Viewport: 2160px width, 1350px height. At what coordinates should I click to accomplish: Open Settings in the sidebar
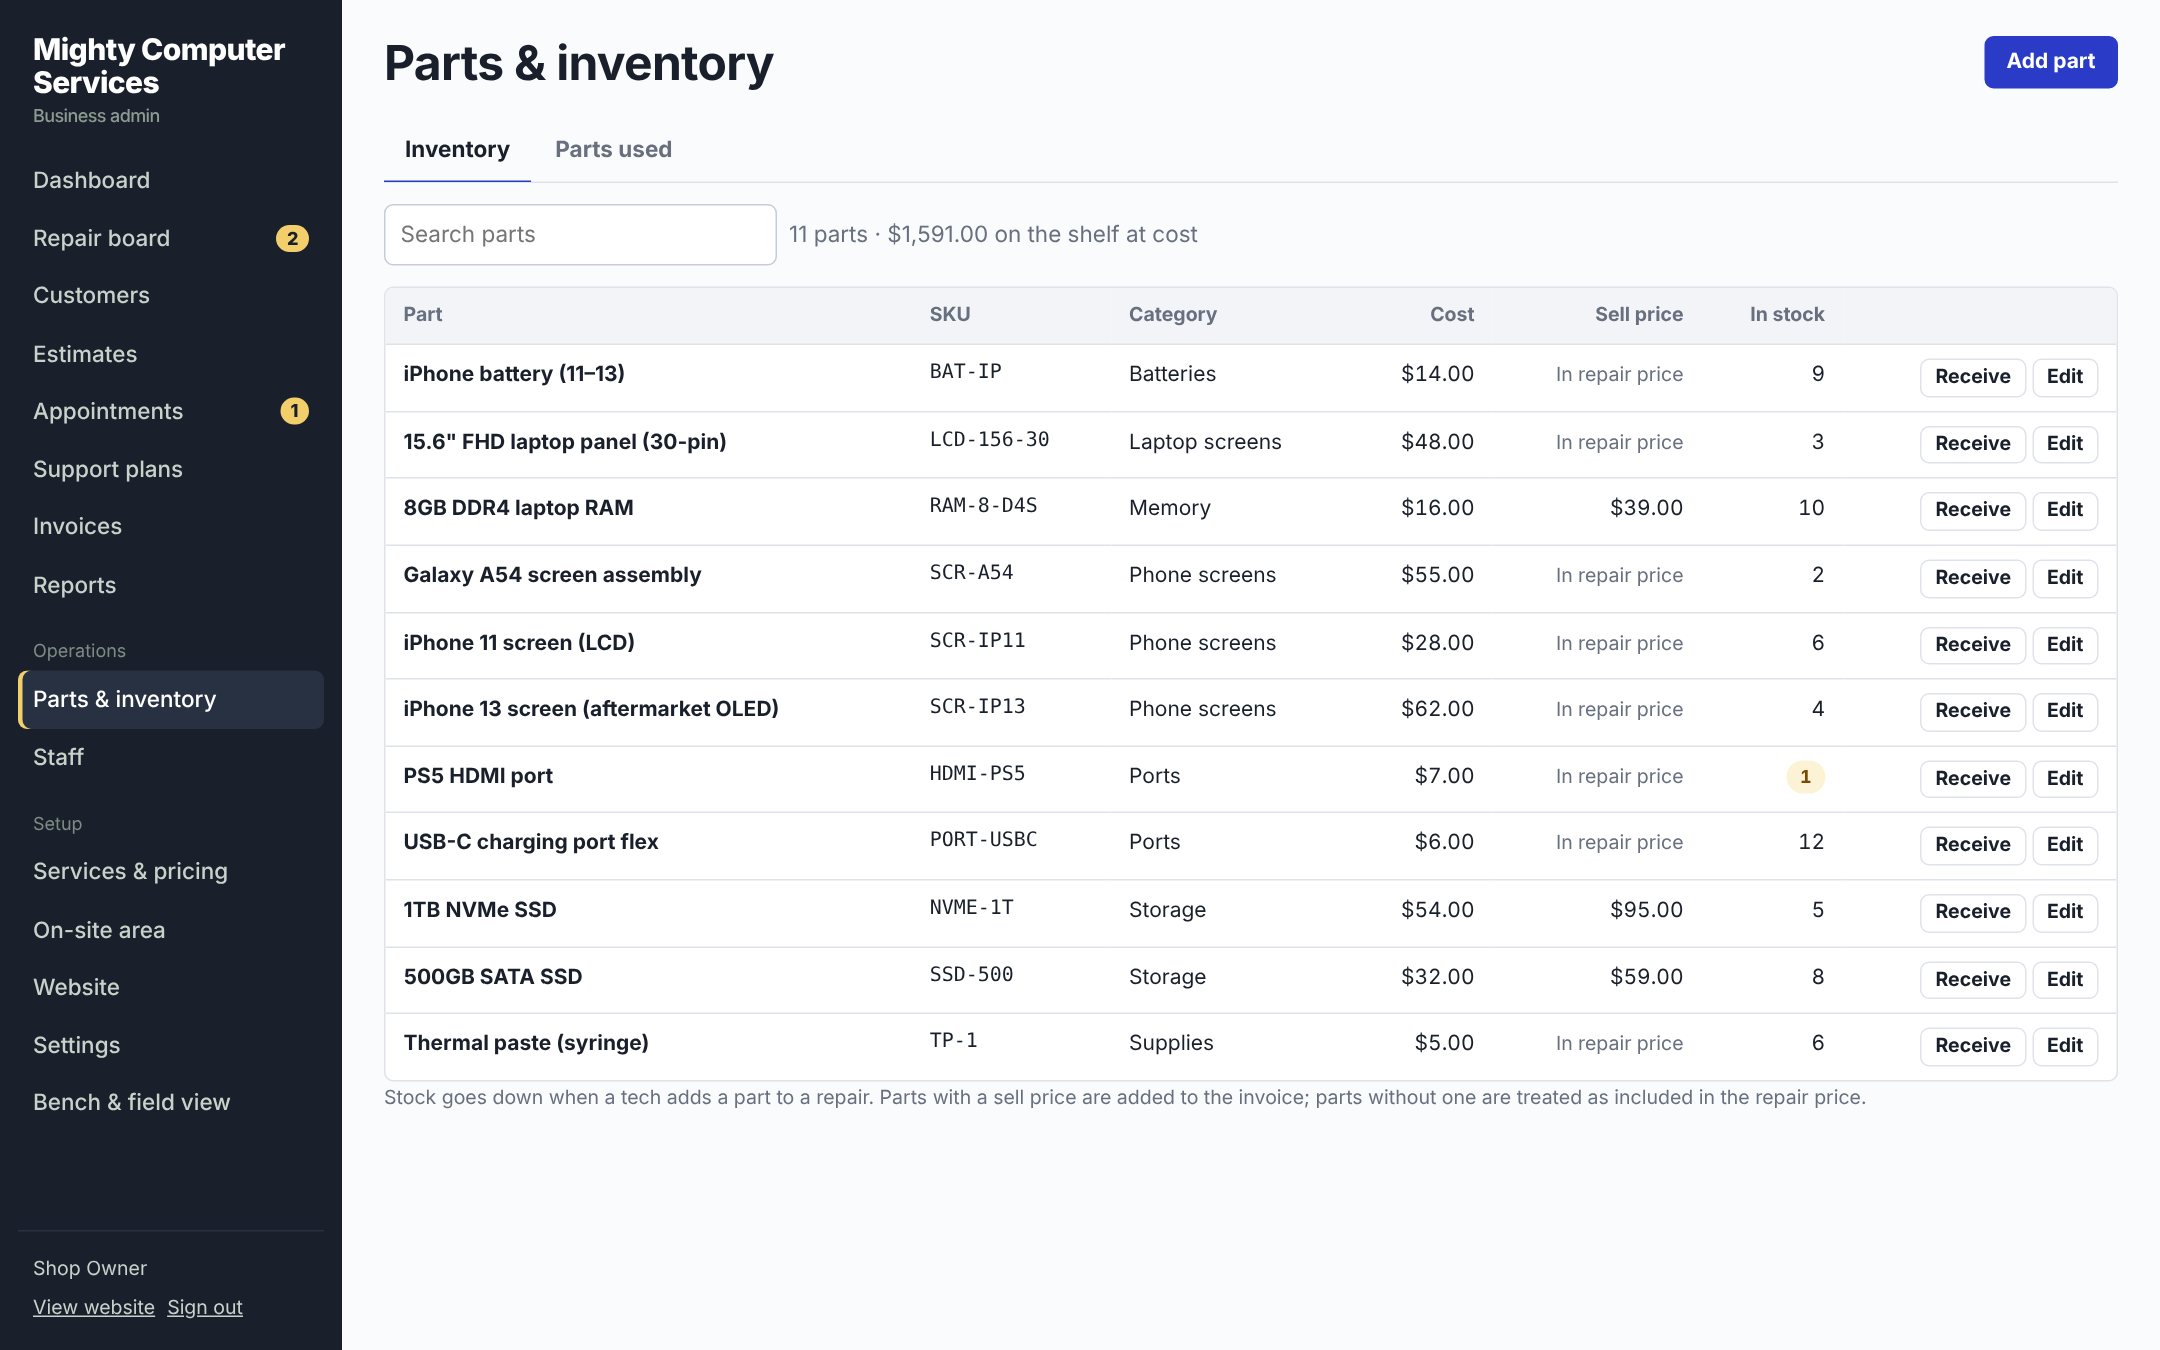click(x=170, y=1045)
